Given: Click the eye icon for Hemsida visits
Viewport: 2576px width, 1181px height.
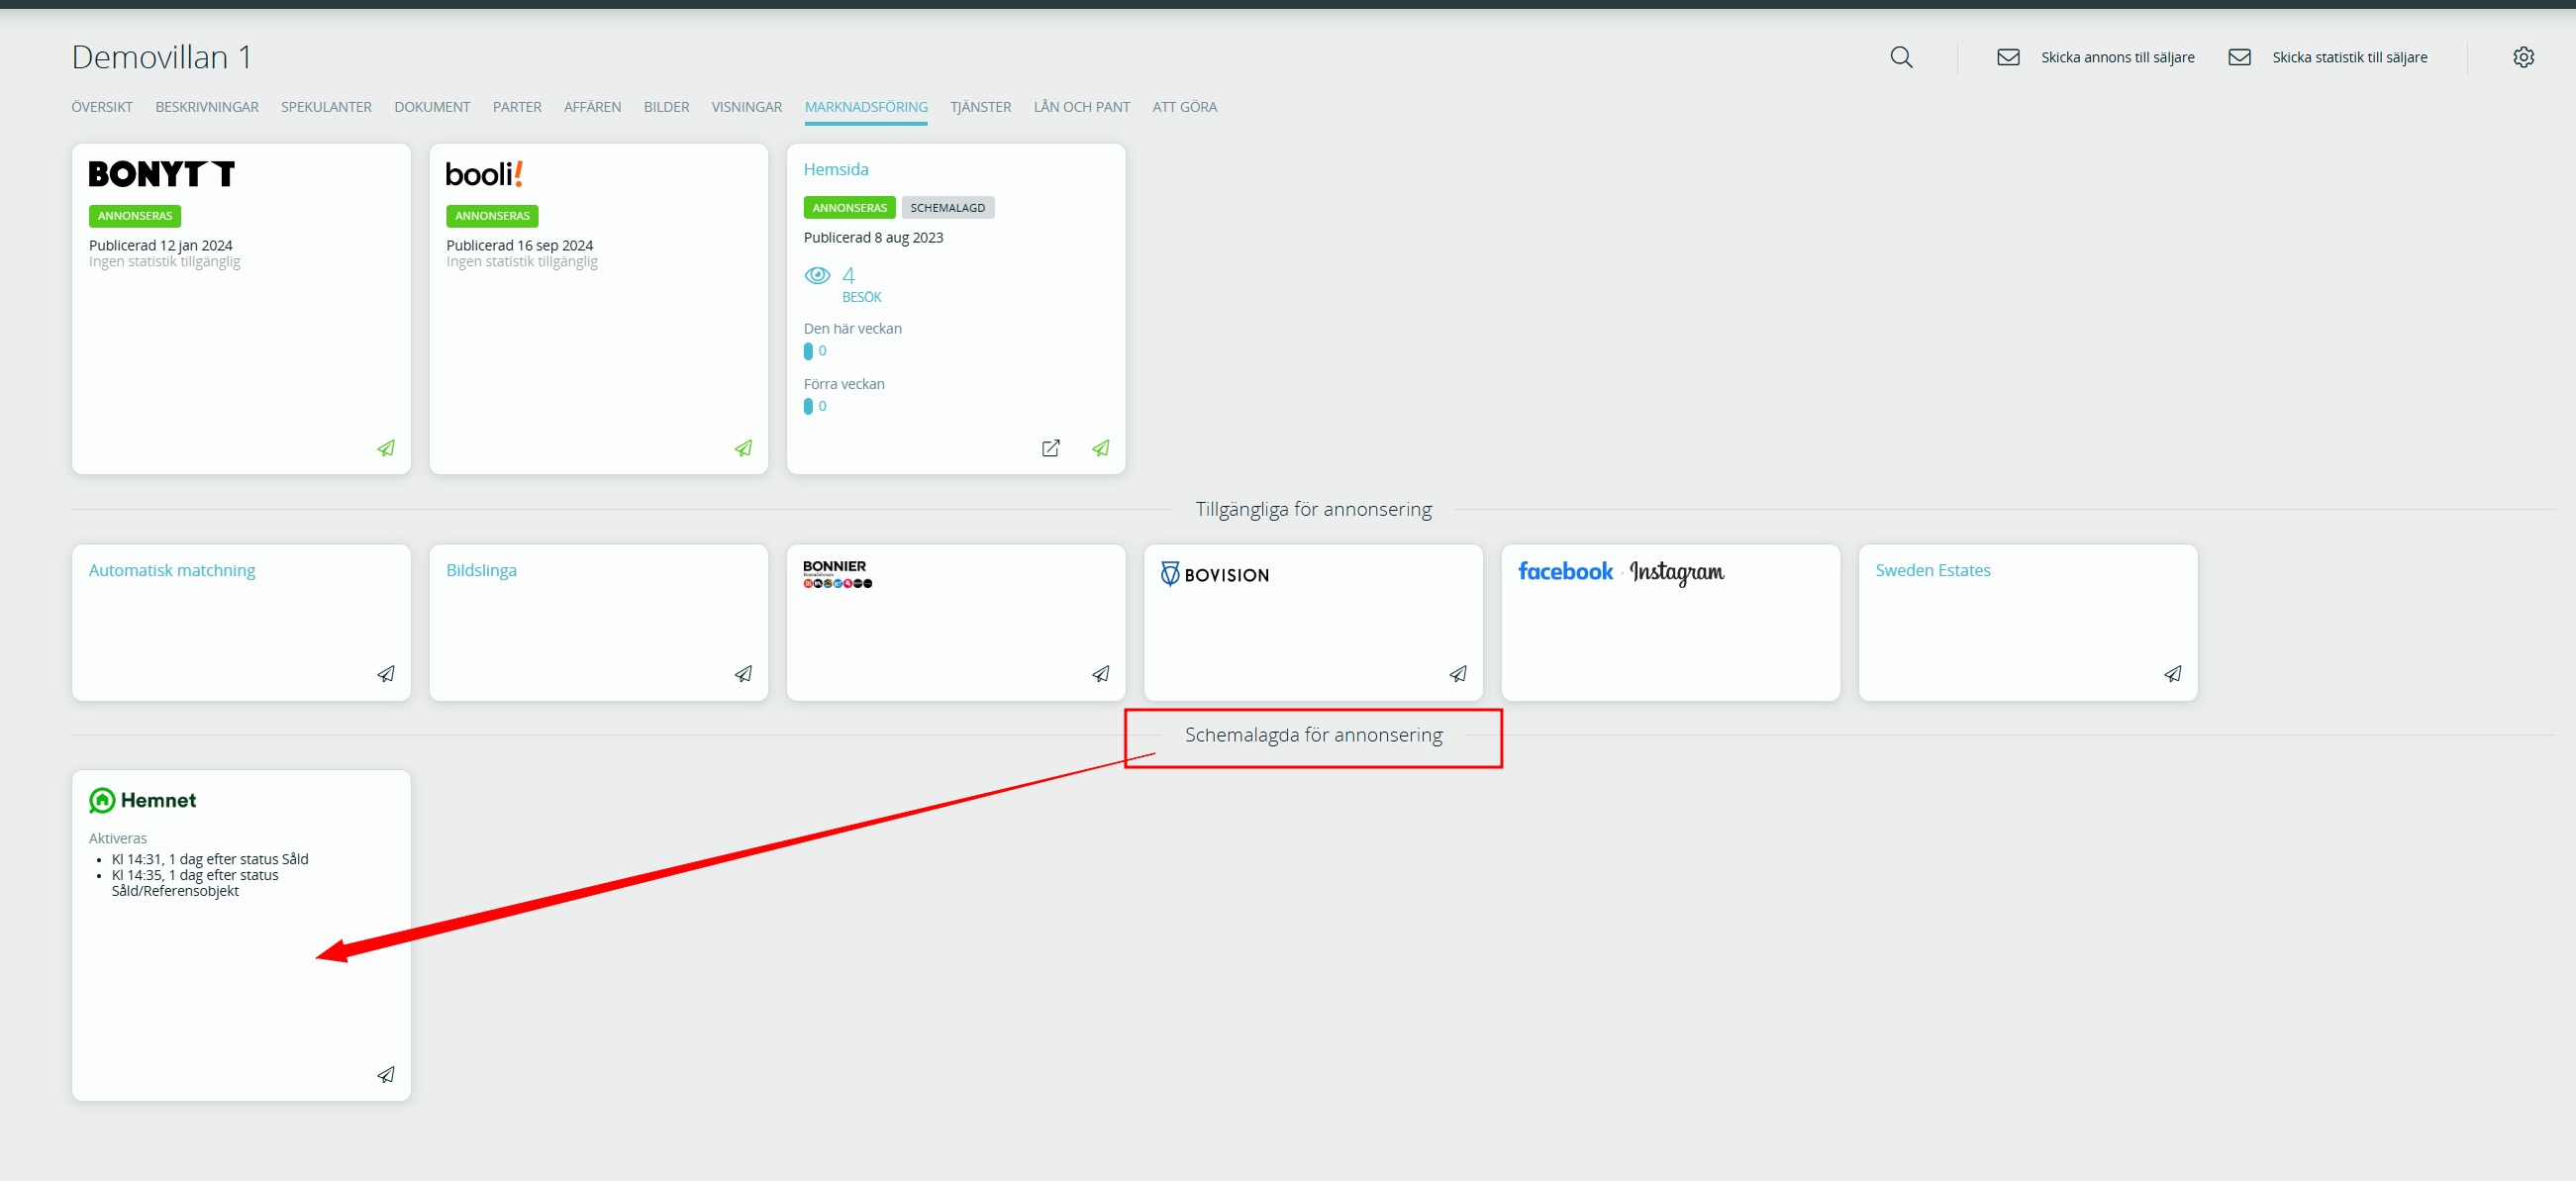Looking at the screenshot, I should coord(817,275).
